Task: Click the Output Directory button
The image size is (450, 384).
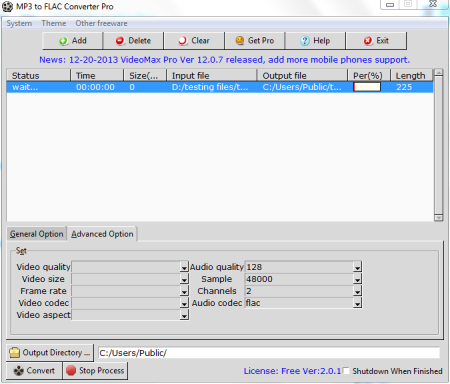Action: point(50,353)
